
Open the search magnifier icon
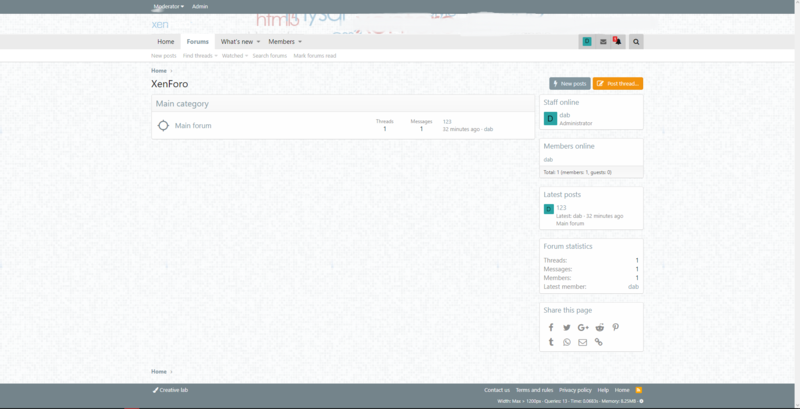(636, 42)
